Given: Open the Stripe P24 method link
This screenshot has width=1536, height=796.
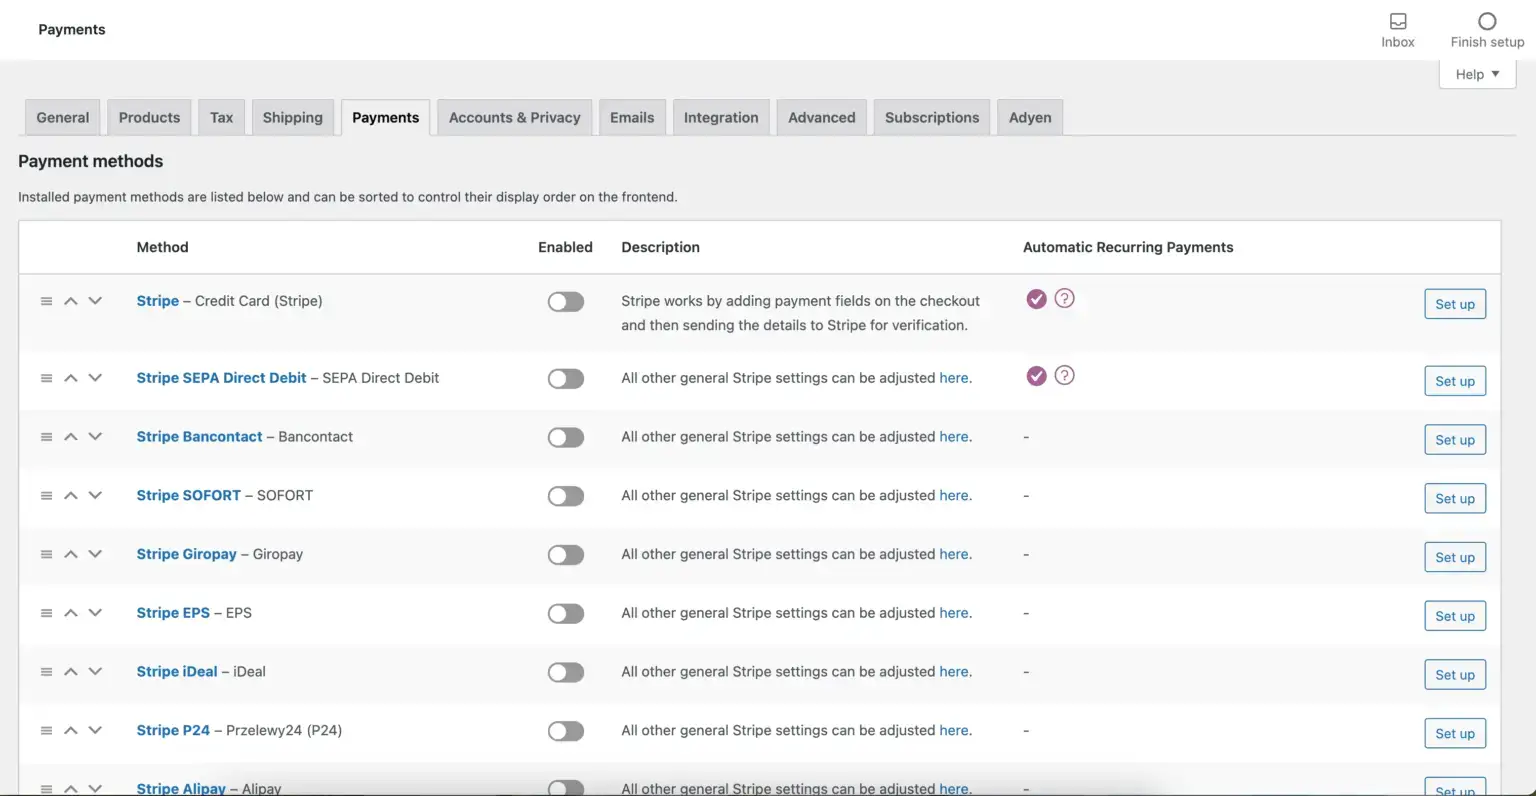Looking at the screenshot, I should [x=173, y=731].
